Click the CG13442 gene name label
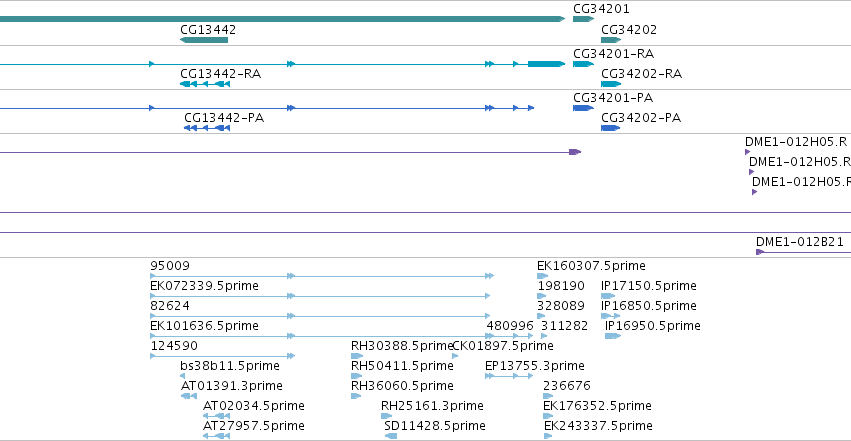851x441 pixels. click(208, 30)
